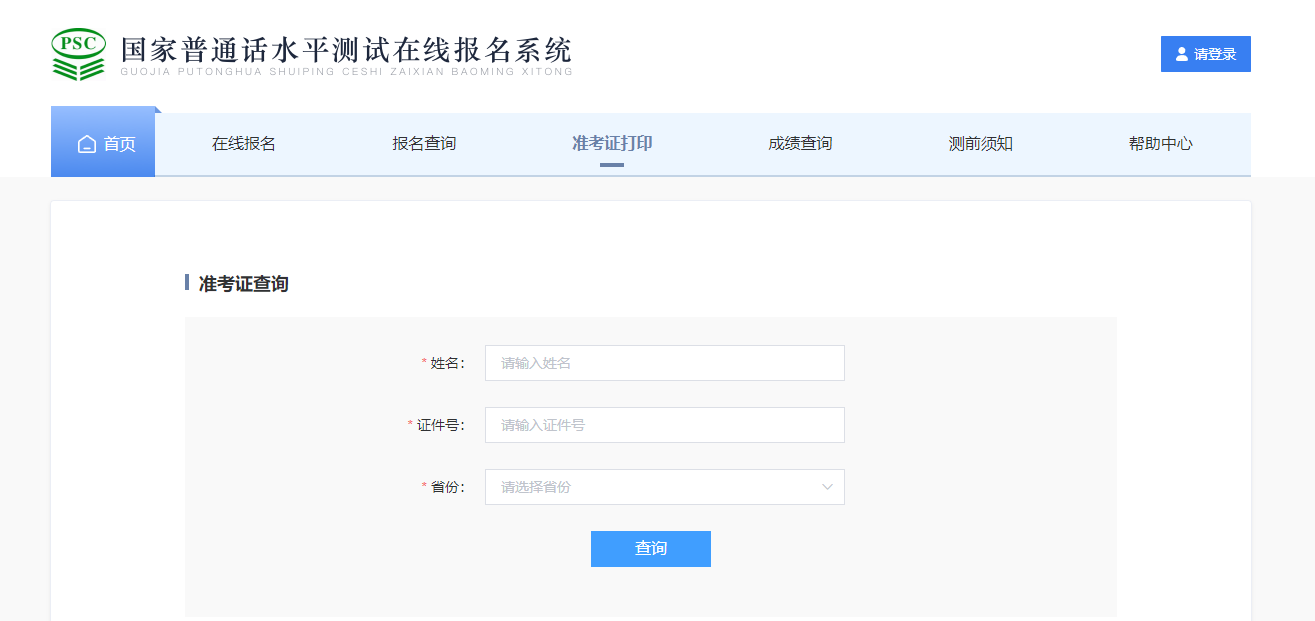
Task: Click the green PSC logo icon
Action: click(x=78, y=54)
